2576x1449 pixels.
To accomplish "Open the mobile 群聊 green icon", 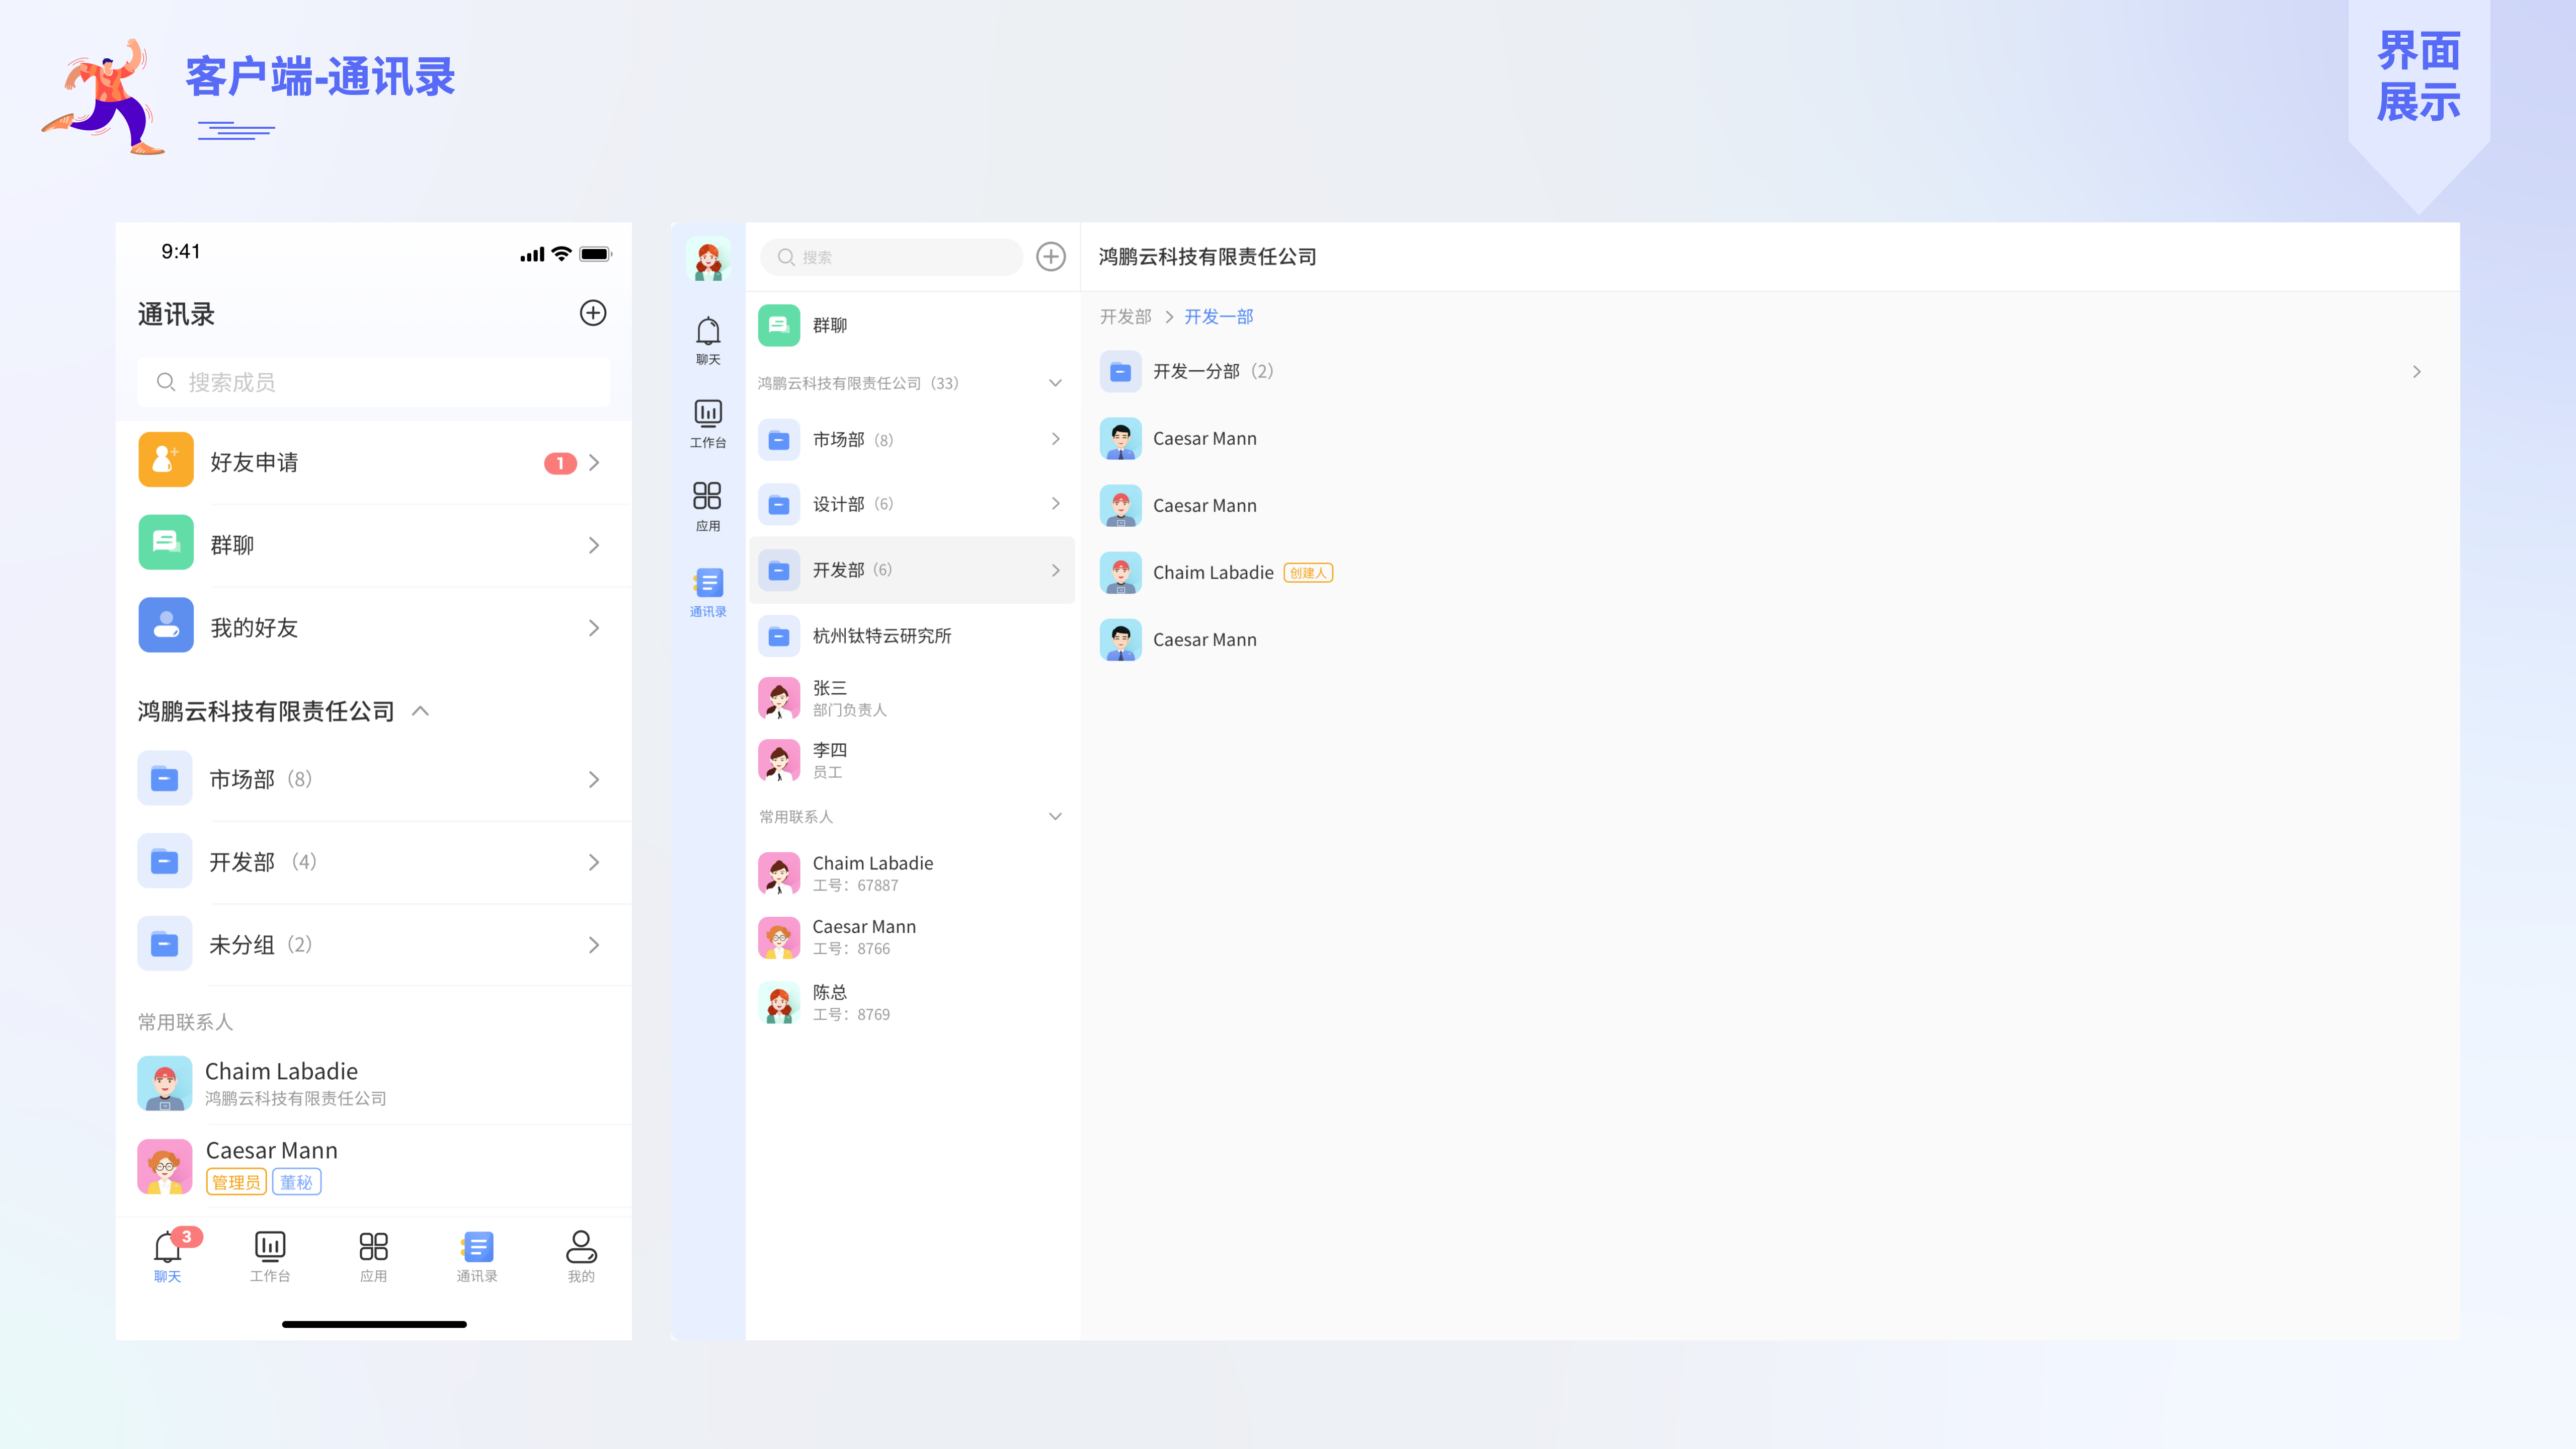I will (166, 543).
